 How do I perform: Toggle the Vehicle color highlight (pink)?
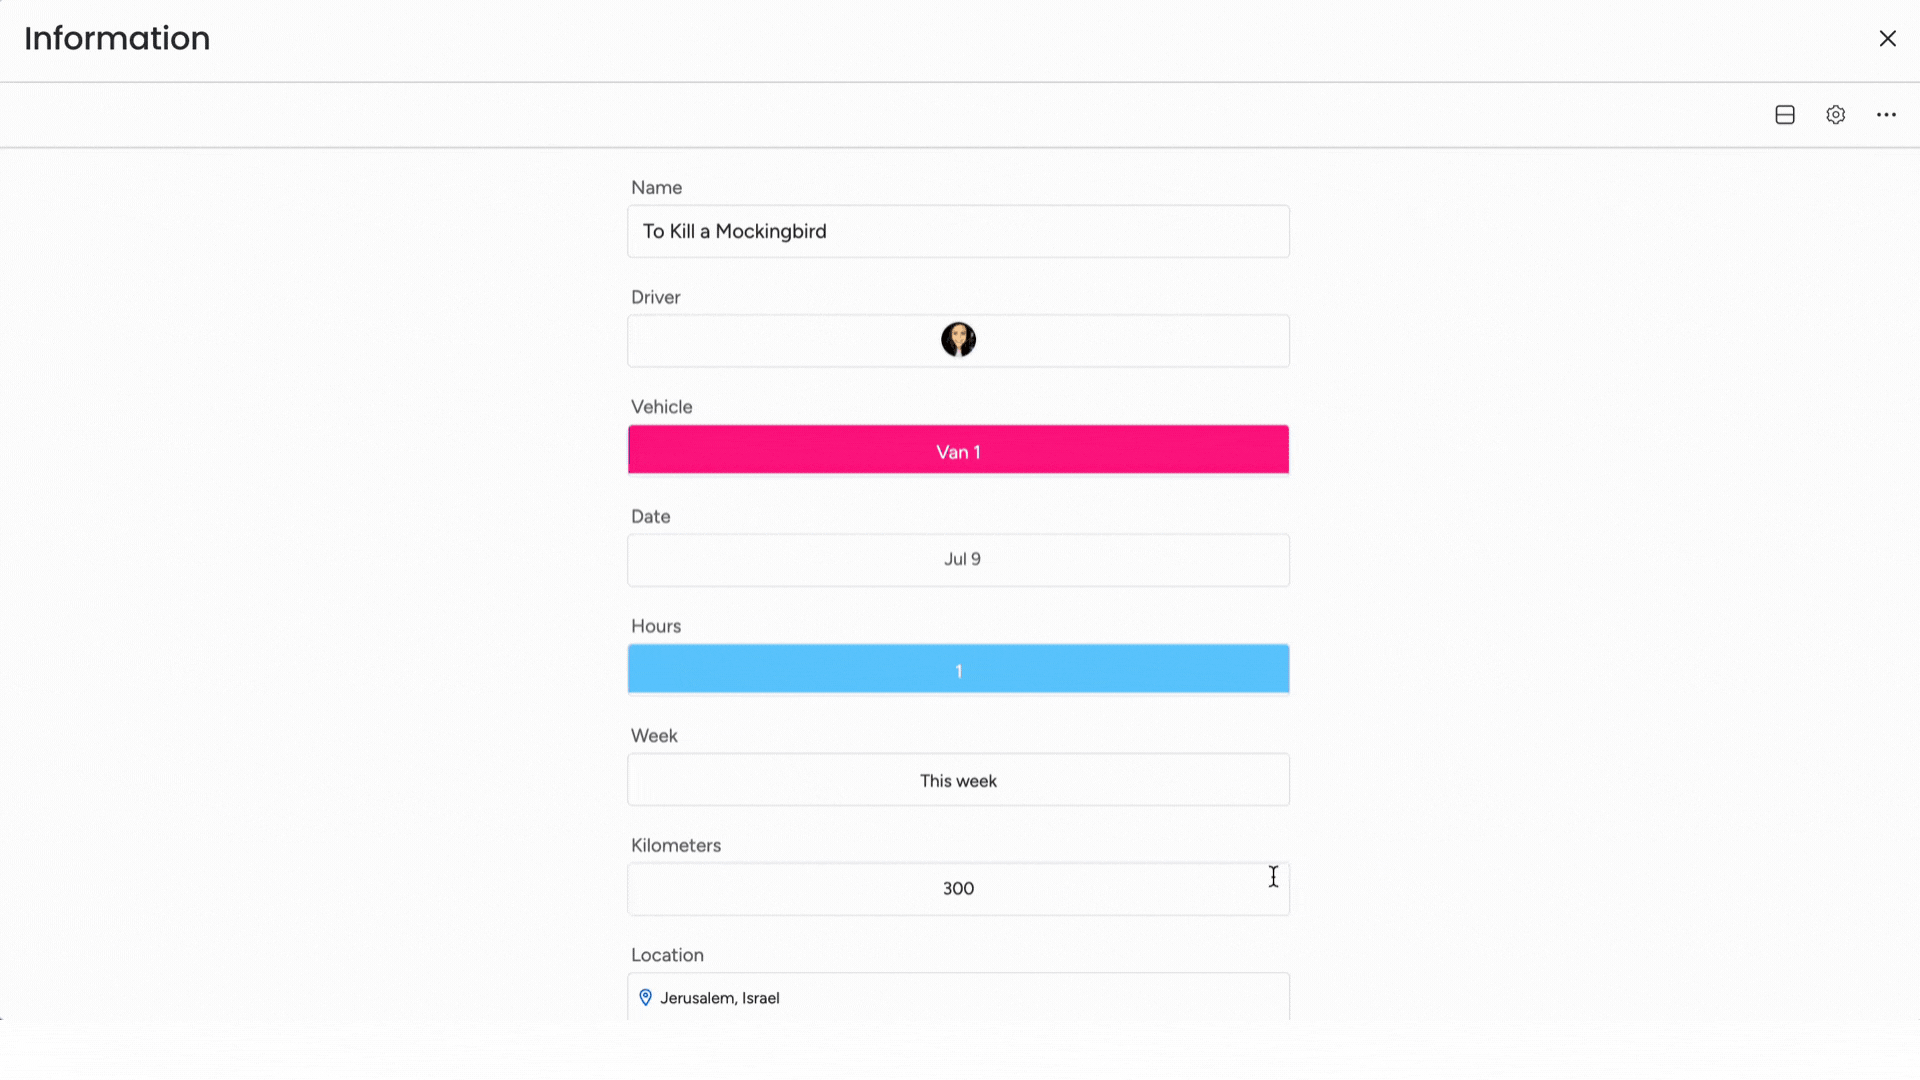click(x=959, y=450)
